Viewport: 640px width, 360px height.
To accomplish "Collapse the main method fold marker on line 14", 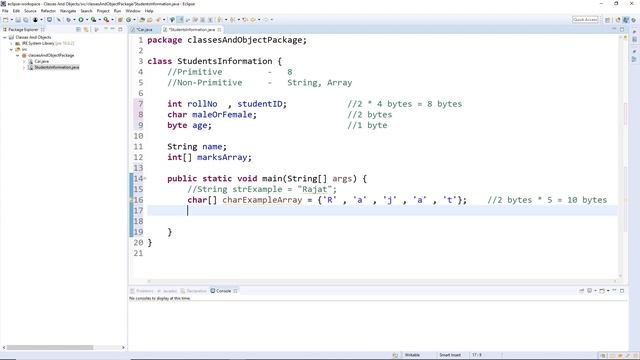I will tap(145, 178).
